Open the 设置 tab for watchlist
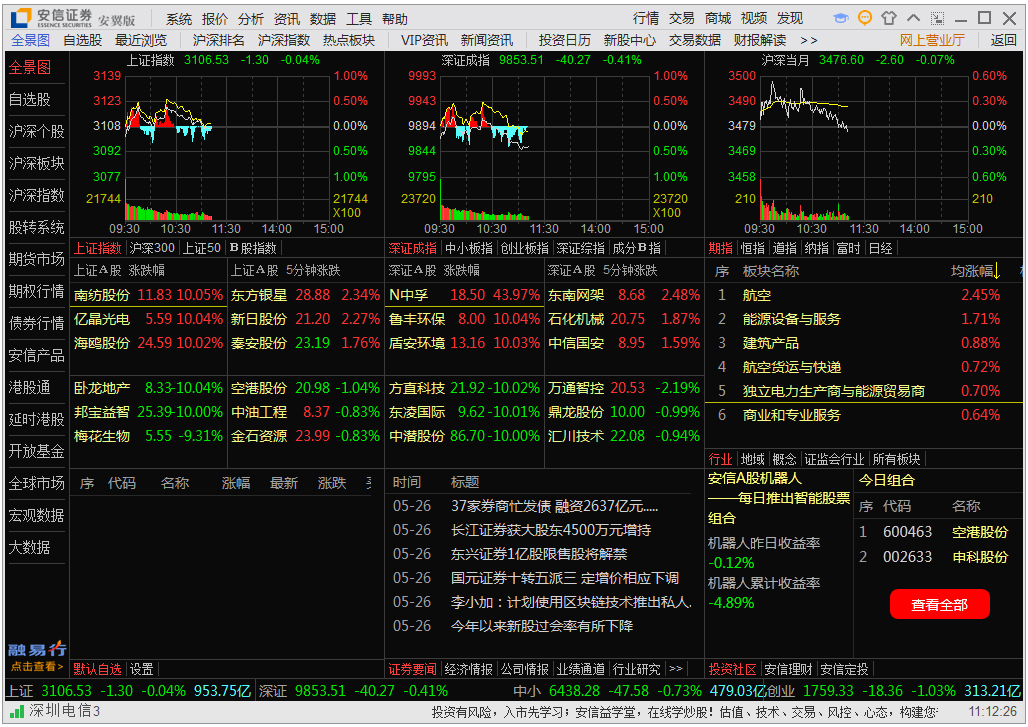The height and width of the screenshot is (727, 1028). point(141,669)
